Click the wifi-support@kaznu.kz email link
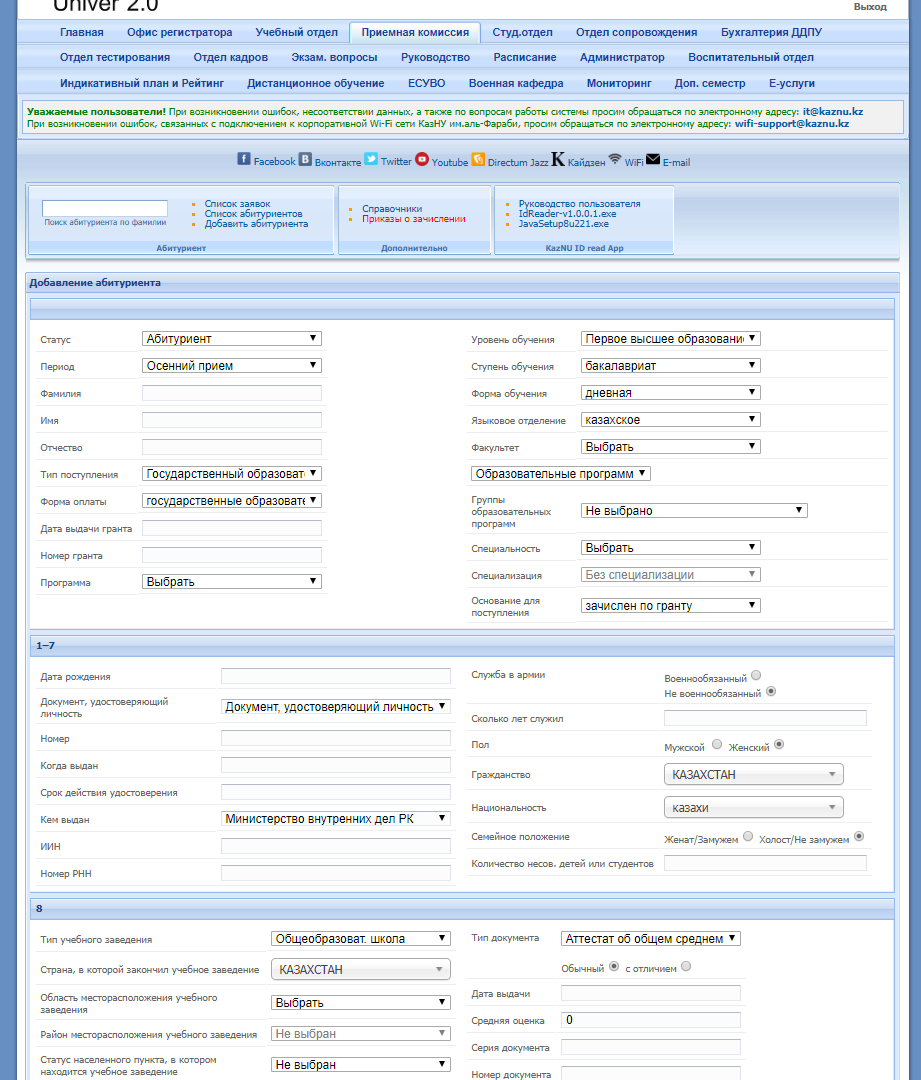The height and width of the screenshot is (1080, 921). point(792,124)
